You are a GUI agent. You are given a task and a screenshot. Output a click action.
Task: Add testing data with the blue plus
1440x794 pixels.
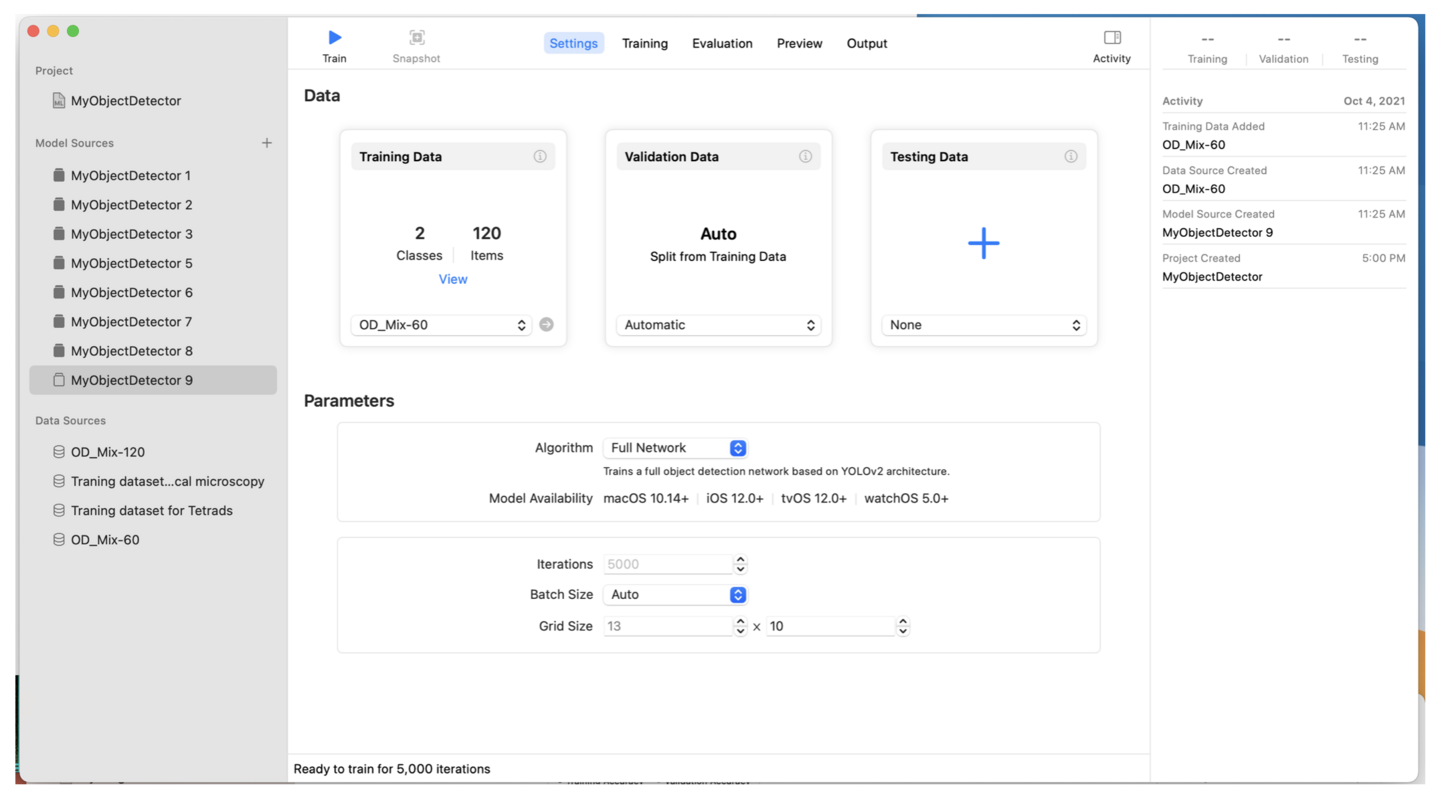(983, 243)
